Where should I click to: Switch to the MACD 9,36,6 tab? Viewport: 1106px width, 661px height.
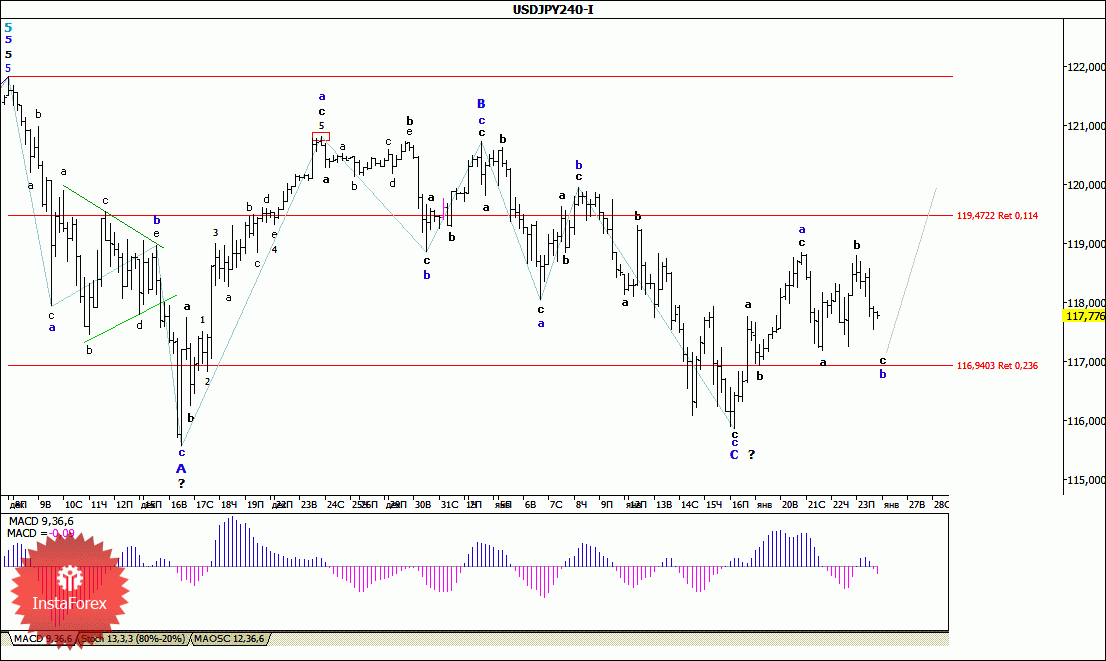[x=42, y=639]
